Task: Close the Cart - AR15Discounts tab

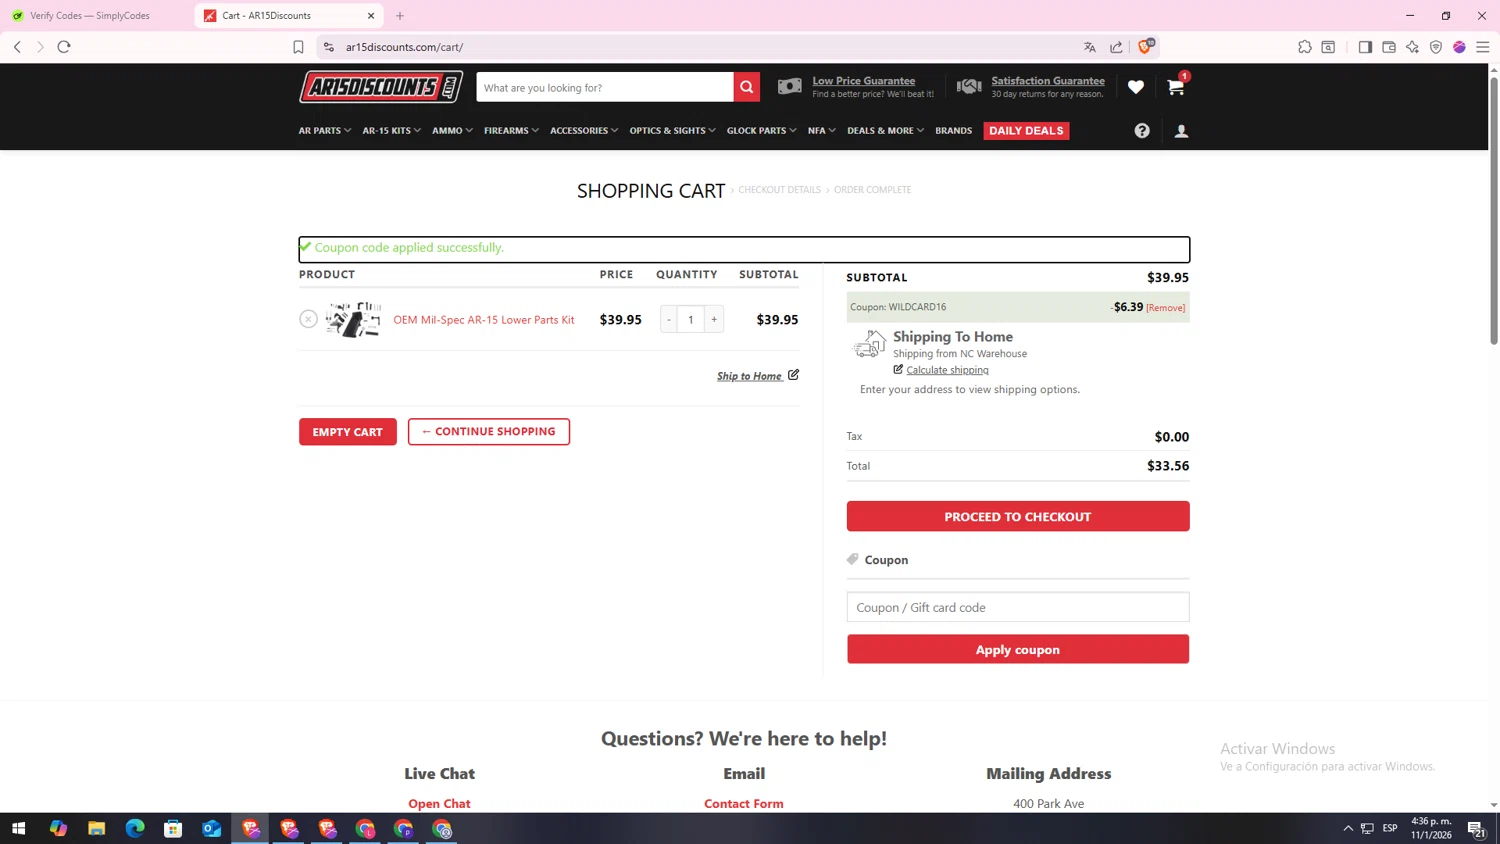Action: tap(371, 16)
